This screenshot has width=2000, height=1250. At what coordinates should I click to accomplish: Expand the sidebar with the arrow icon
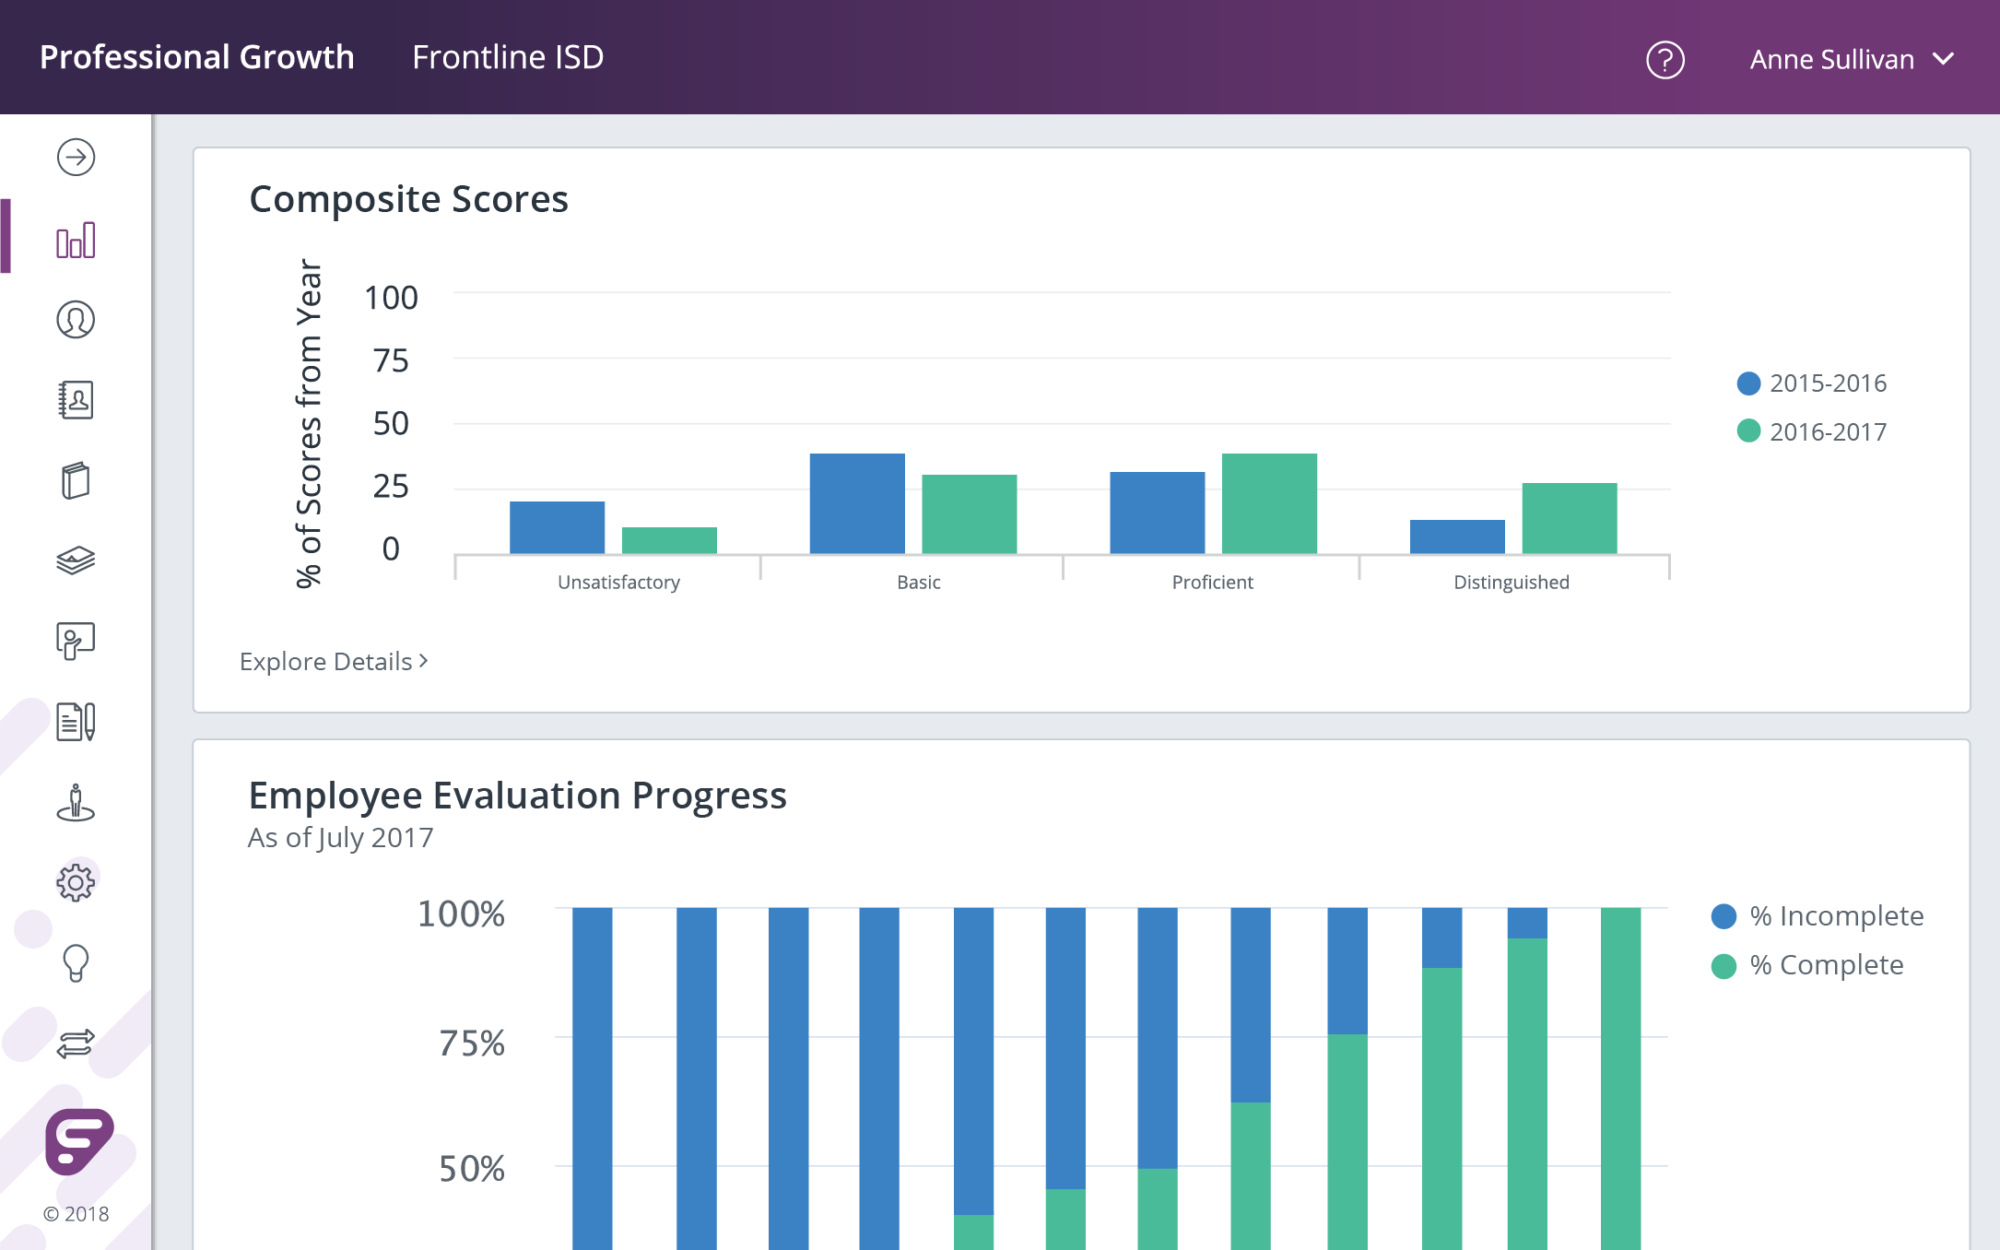76,157
